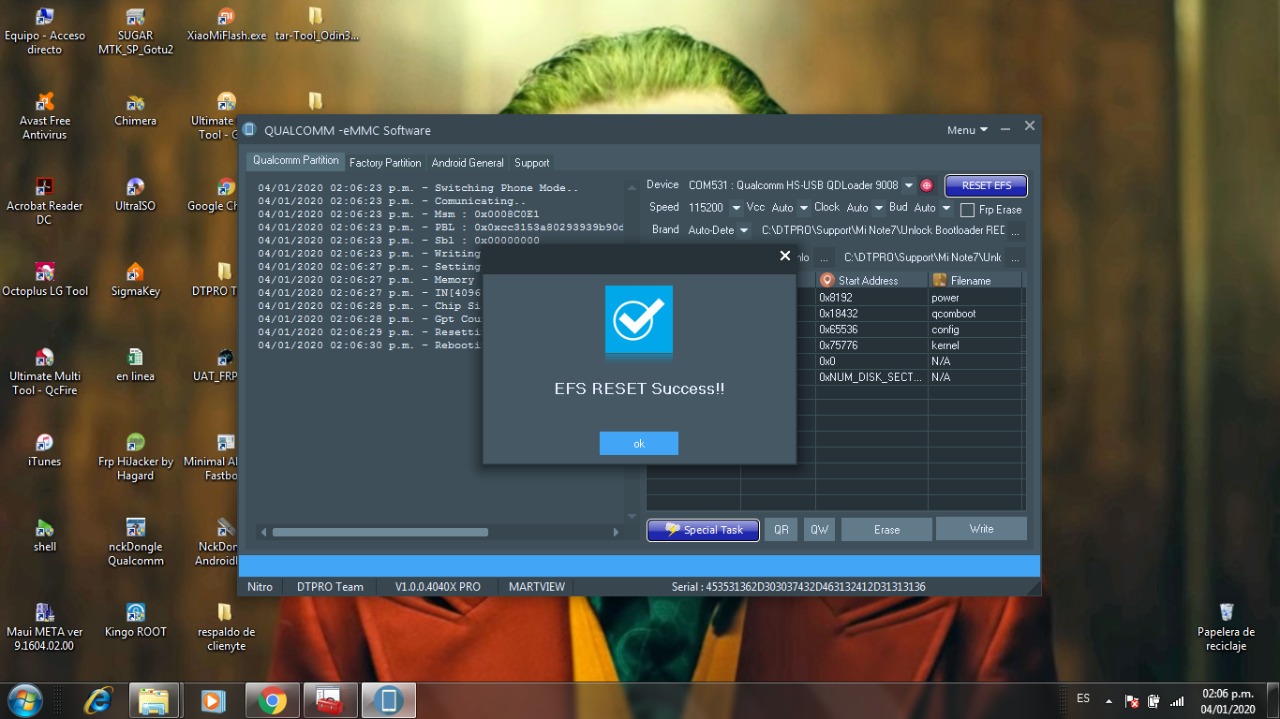The width and height of the screenshot is (1280, 719).
Task: Select Ultimate Multi Tool - QcFire icon
Action: (x=44, y=371)
